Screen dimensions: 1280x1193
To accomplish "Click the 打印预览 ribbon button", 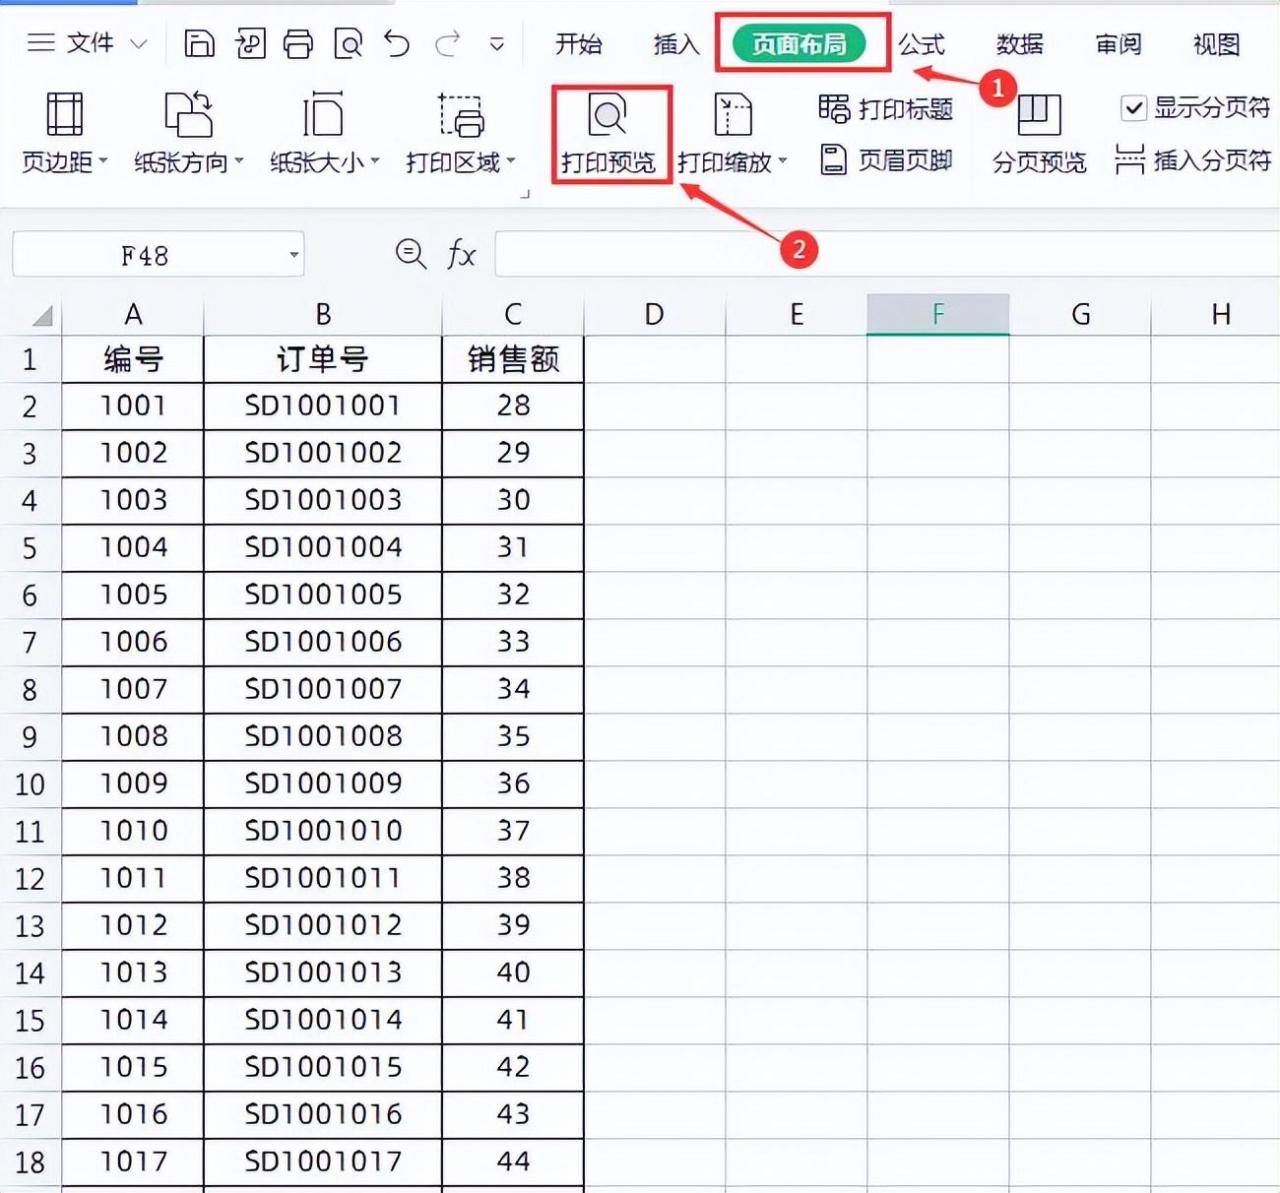I will [x=608, y=134].
